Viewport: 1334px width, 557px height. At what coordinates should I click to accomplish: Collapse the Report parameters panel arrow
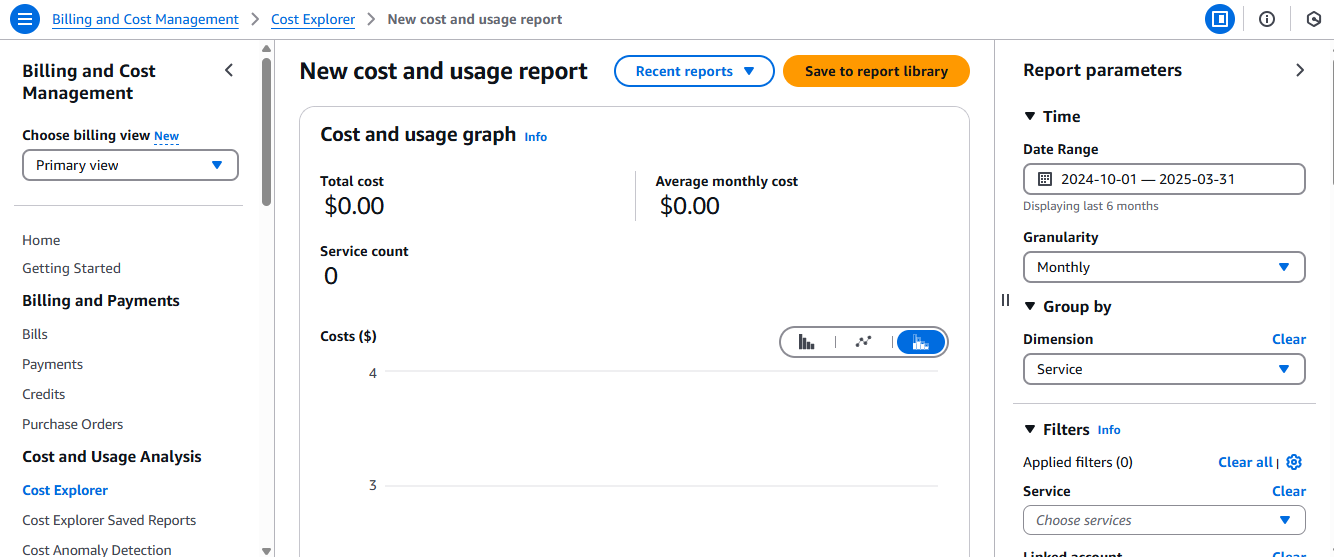(1300, 70)
